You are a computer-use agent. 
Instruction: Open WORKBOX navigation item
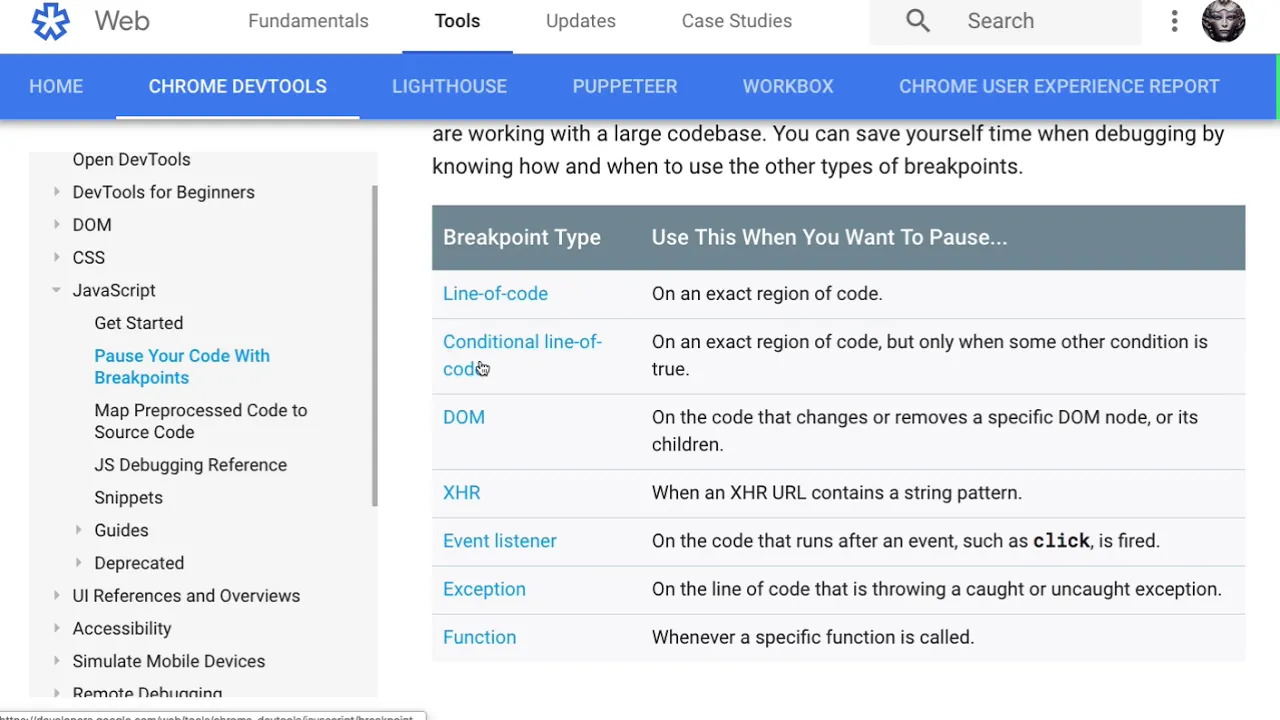point(788,86)
